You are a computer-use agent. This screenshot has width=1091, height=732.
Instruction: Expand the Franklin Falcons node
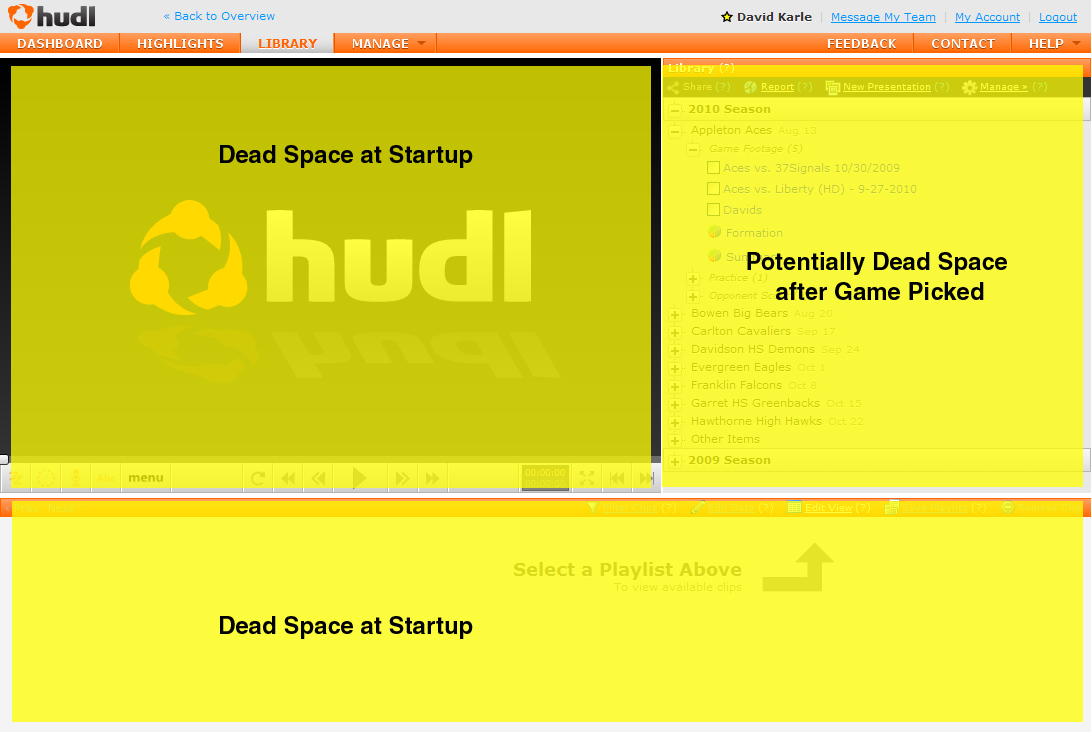(675, 386)
